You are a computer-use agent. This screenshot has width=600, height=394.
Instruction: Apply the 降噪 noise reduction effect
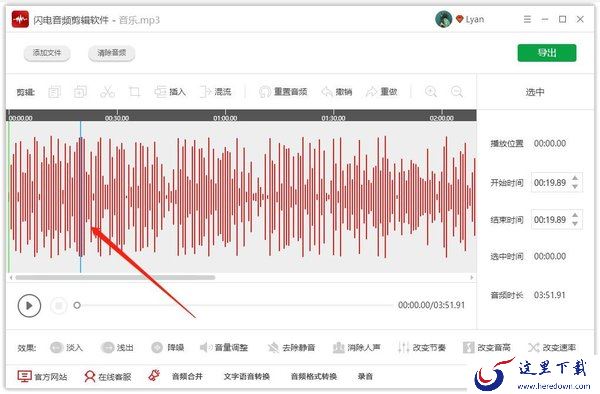[x=168, y=347]
